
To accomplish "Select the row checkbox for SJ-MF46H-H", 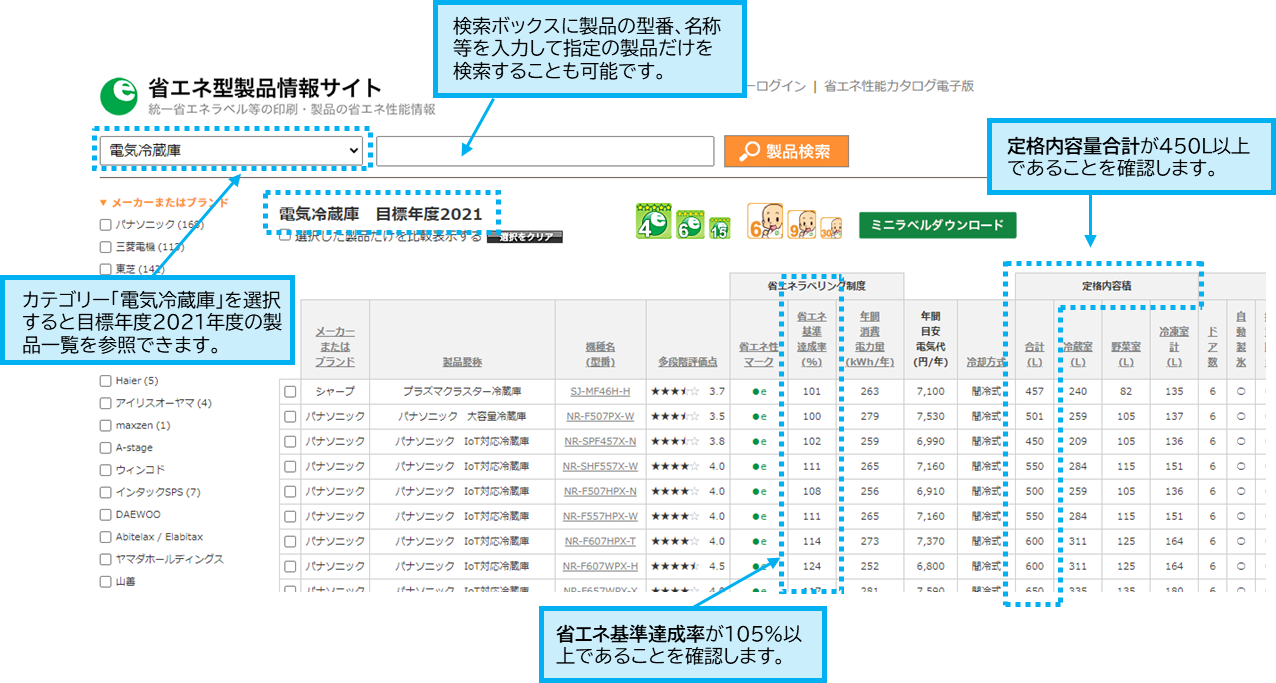I will click(x=290, y=392).
